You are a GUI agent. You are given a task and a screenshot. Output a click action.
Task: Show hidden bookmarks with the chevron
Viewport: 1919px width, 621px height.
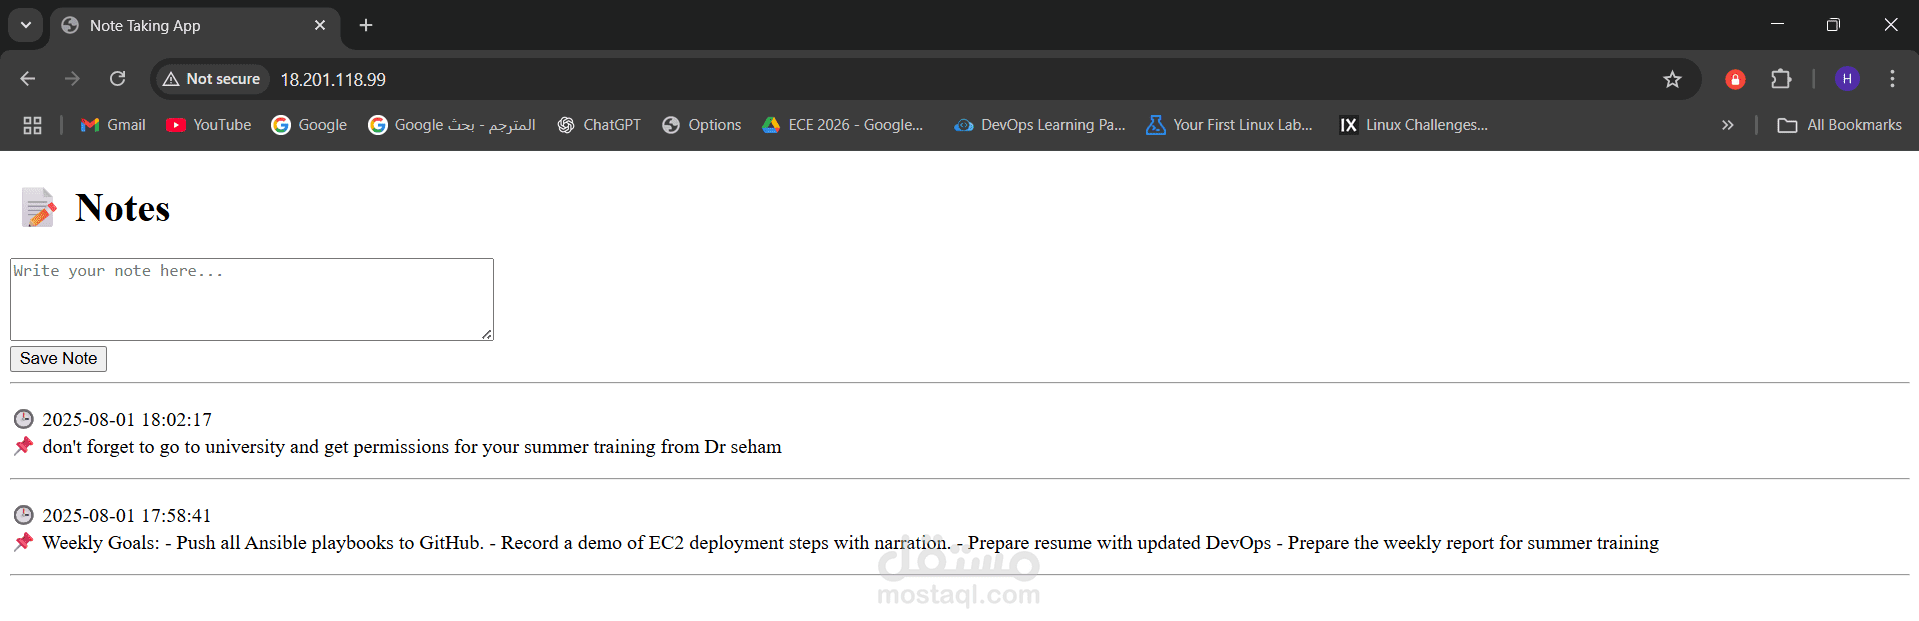(x=1727, y=125)
